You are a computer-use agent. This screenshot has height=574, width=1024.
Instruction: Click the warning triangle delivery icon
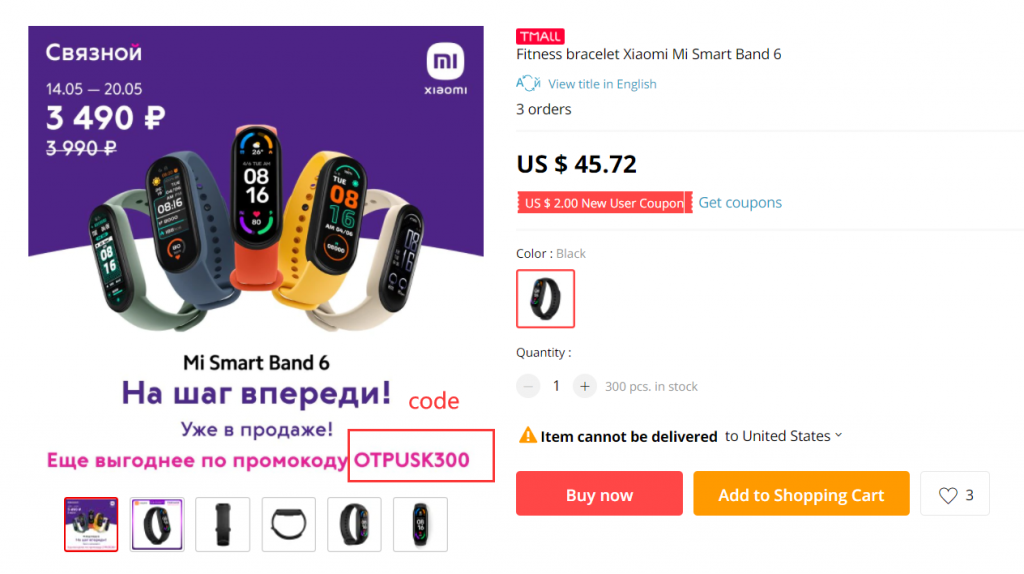click(527, 435)
